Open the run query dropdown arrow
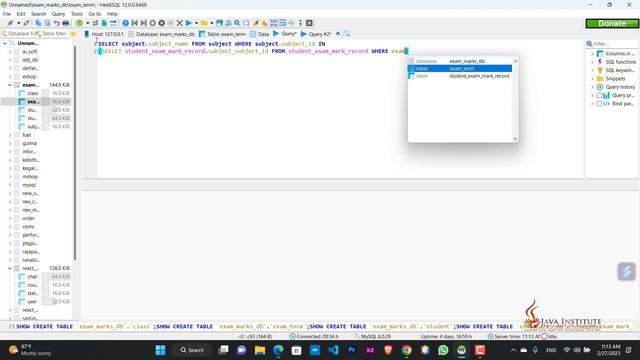The width and height of the screenshot is (640, 360). click(196, 23)
